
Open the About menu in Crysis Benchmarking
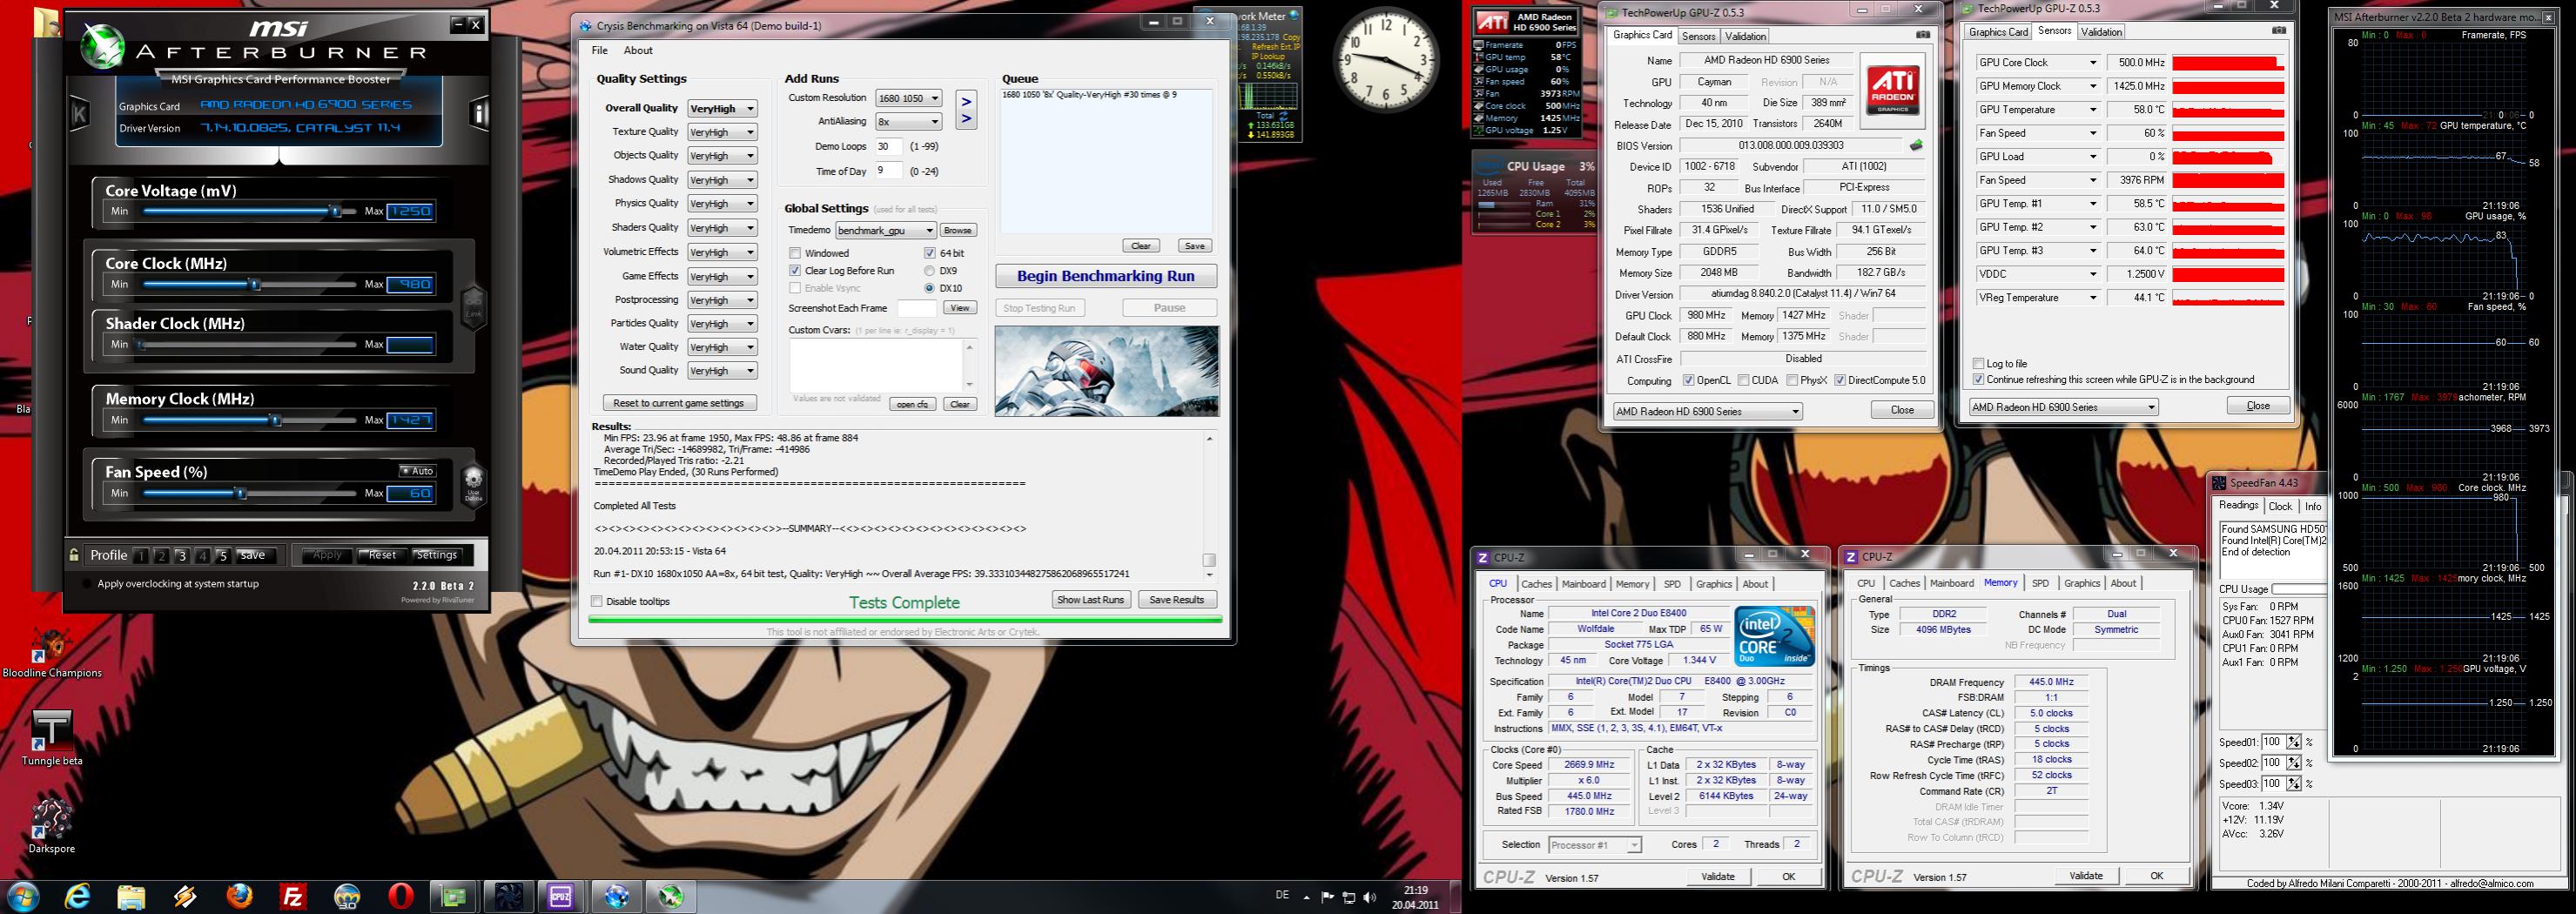[x=638, y=50]
